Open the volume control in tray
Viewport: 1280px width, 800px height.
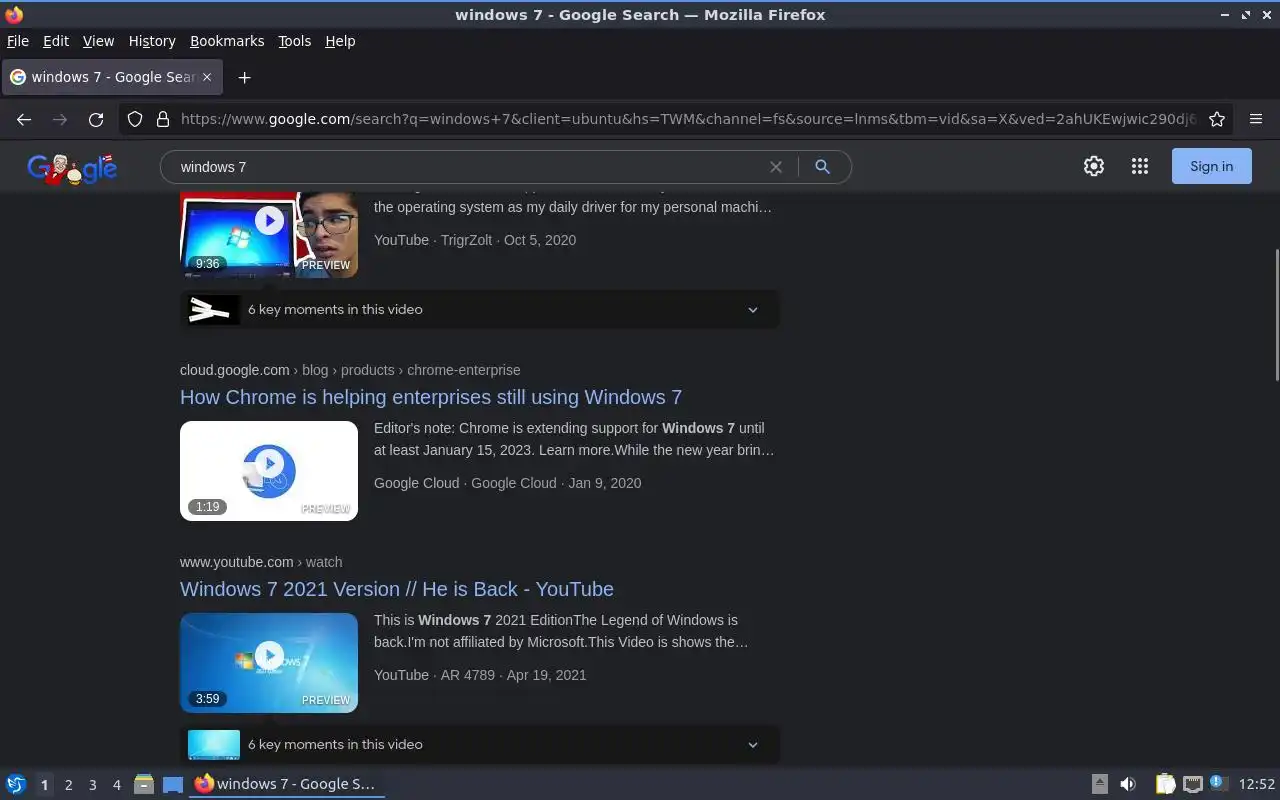pyautogui.click(x=1128, y=784)
